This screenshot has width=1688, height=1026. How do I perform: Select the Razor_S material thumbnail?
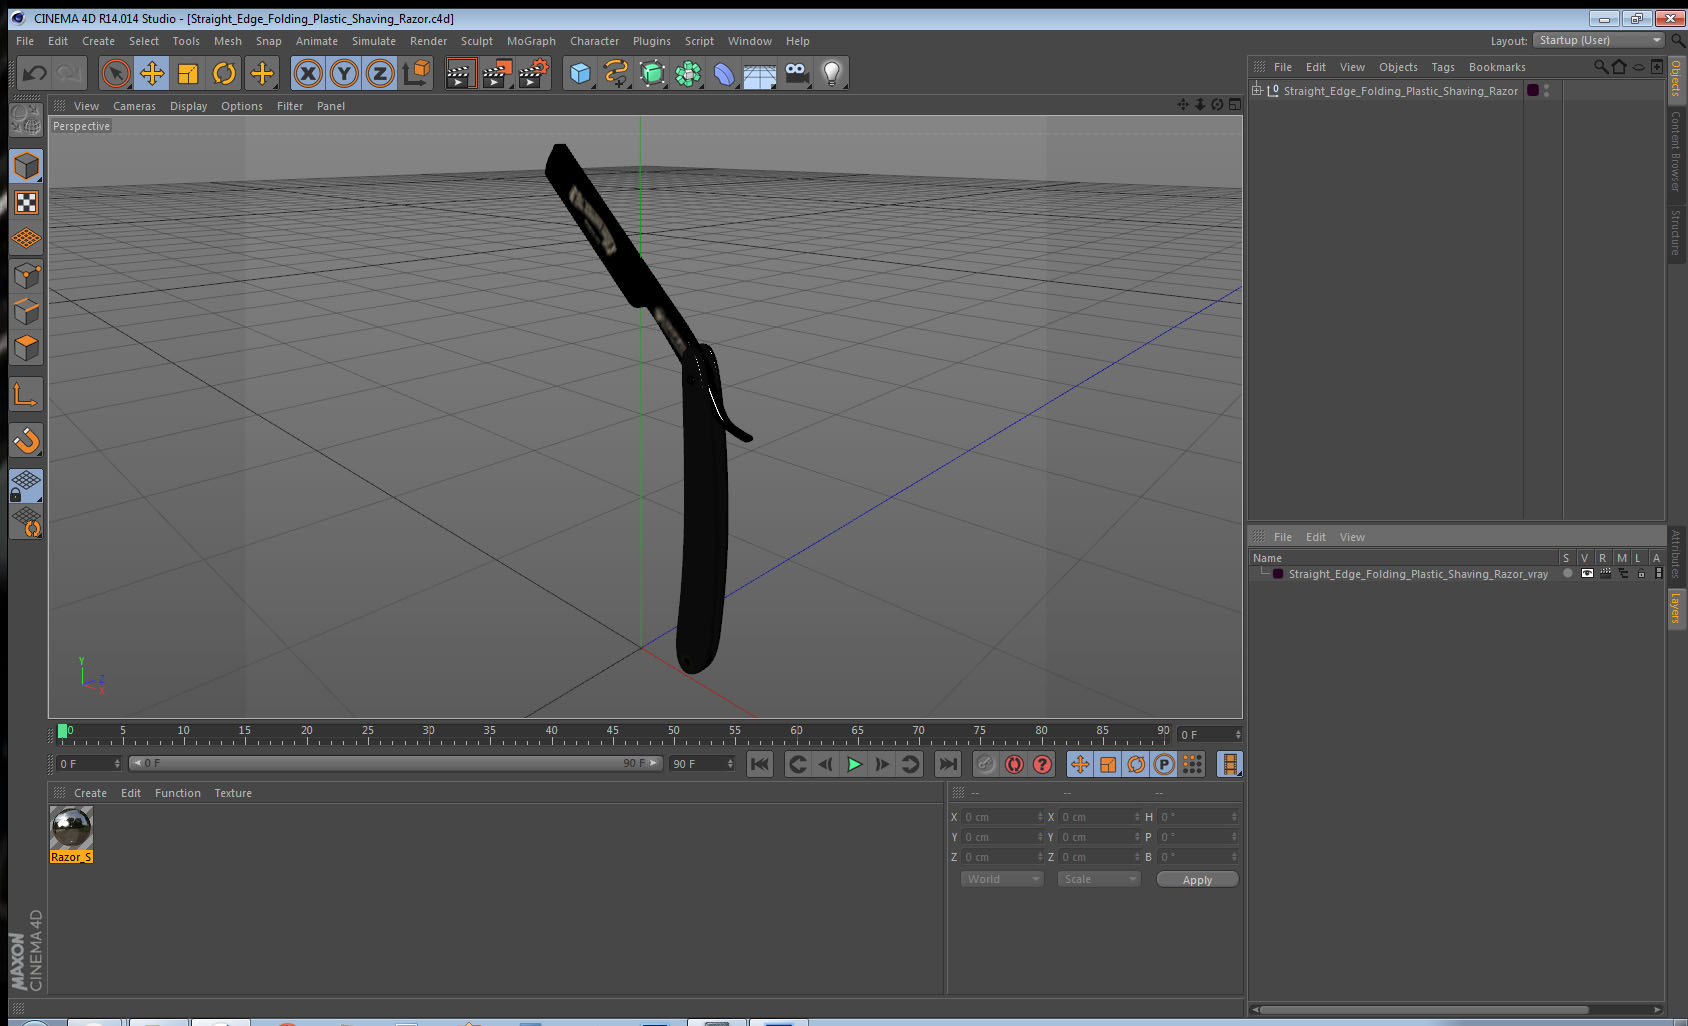pos(71,829)
